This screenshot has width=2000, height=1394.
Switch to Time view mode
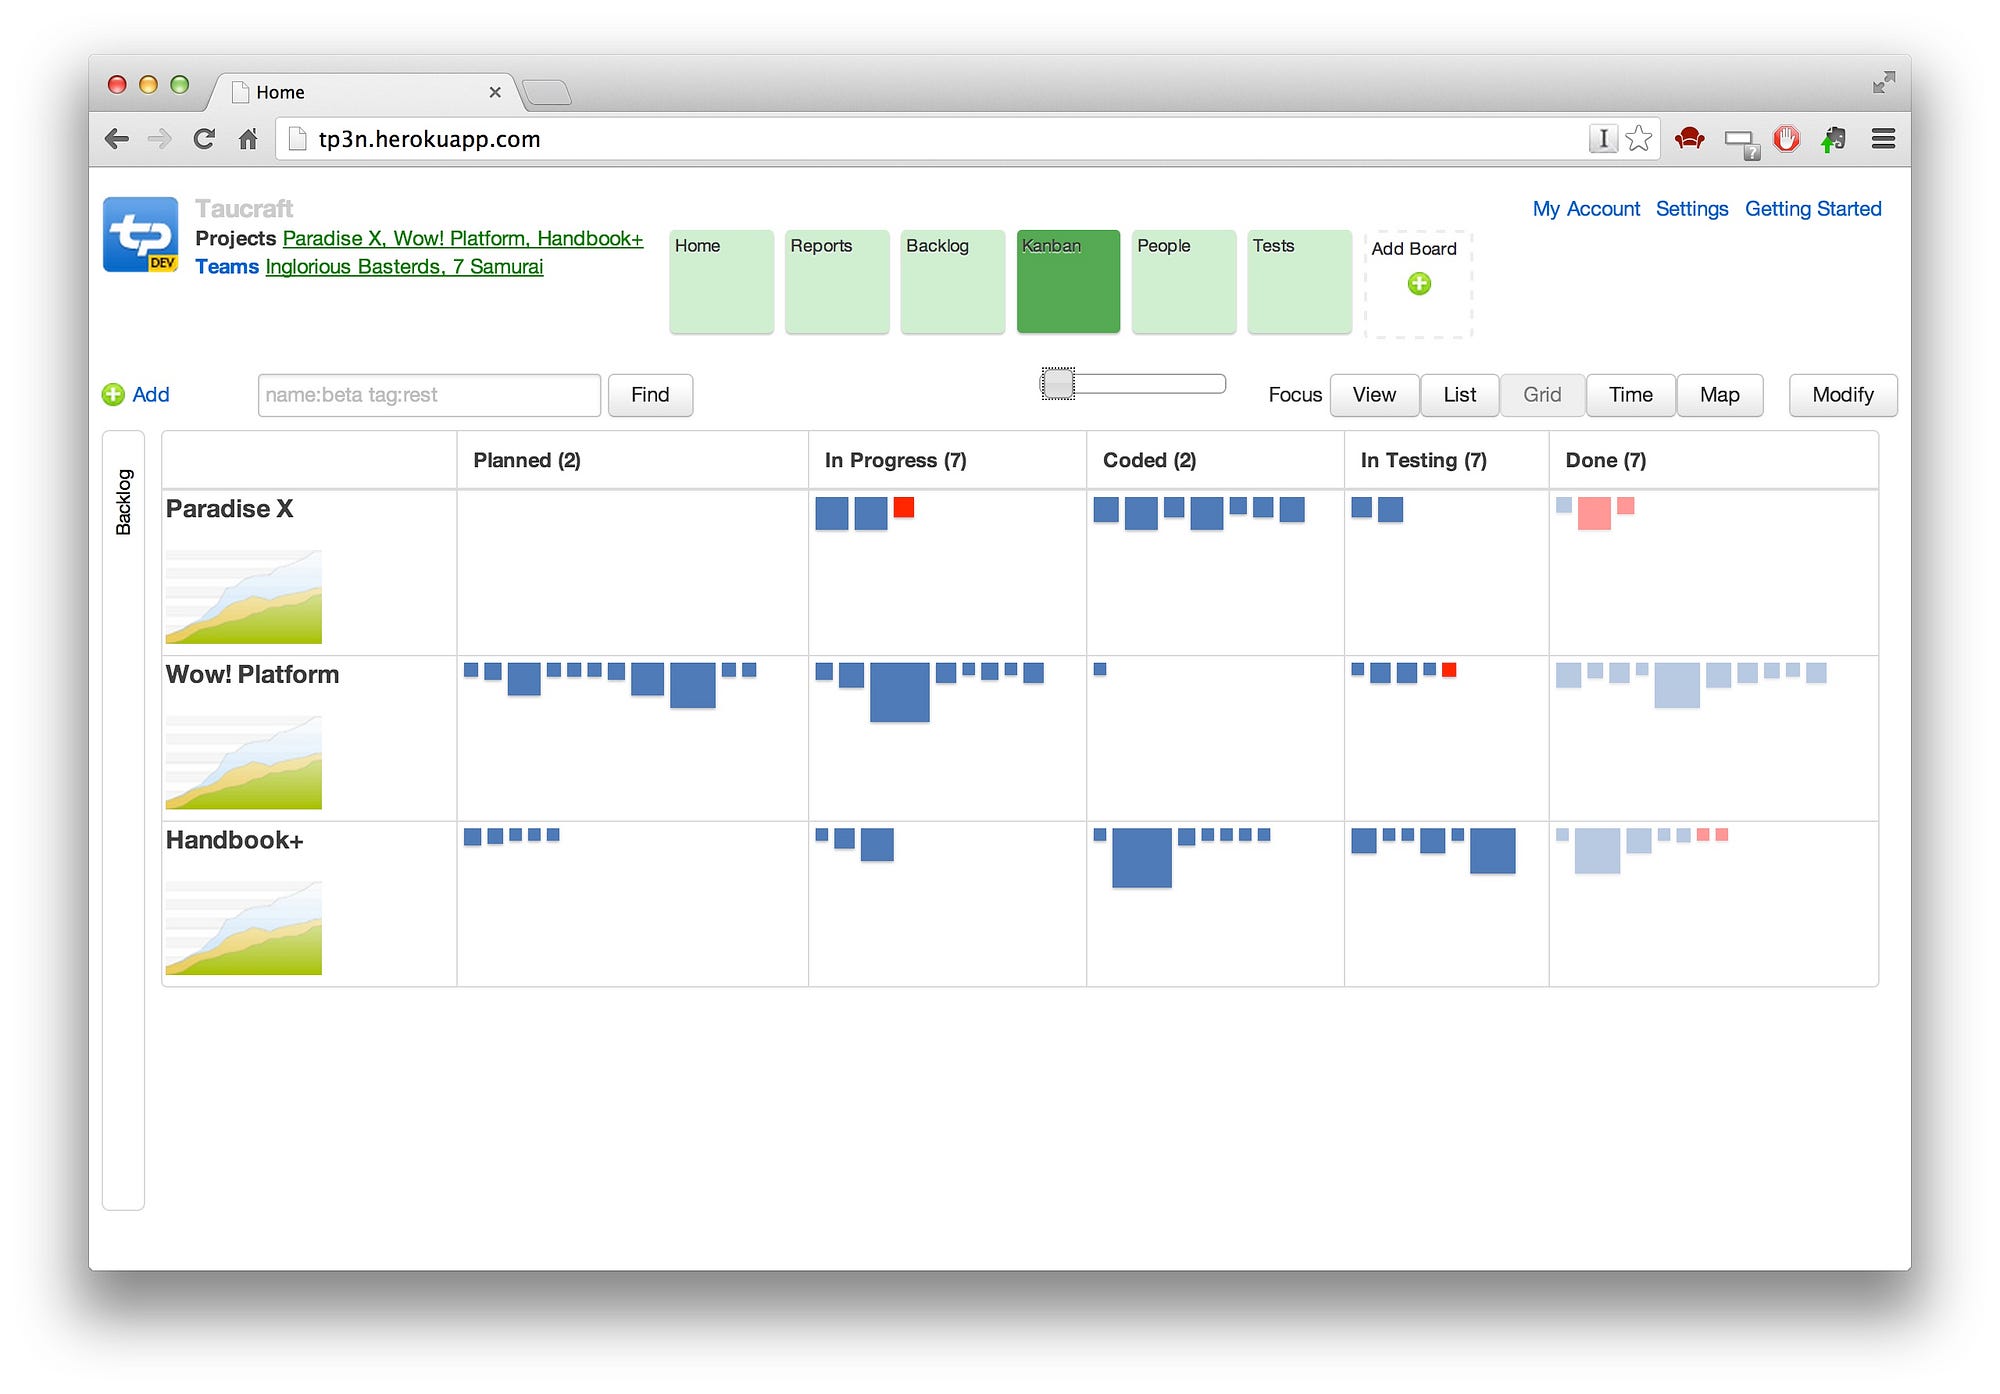(x=1630, y=395)
